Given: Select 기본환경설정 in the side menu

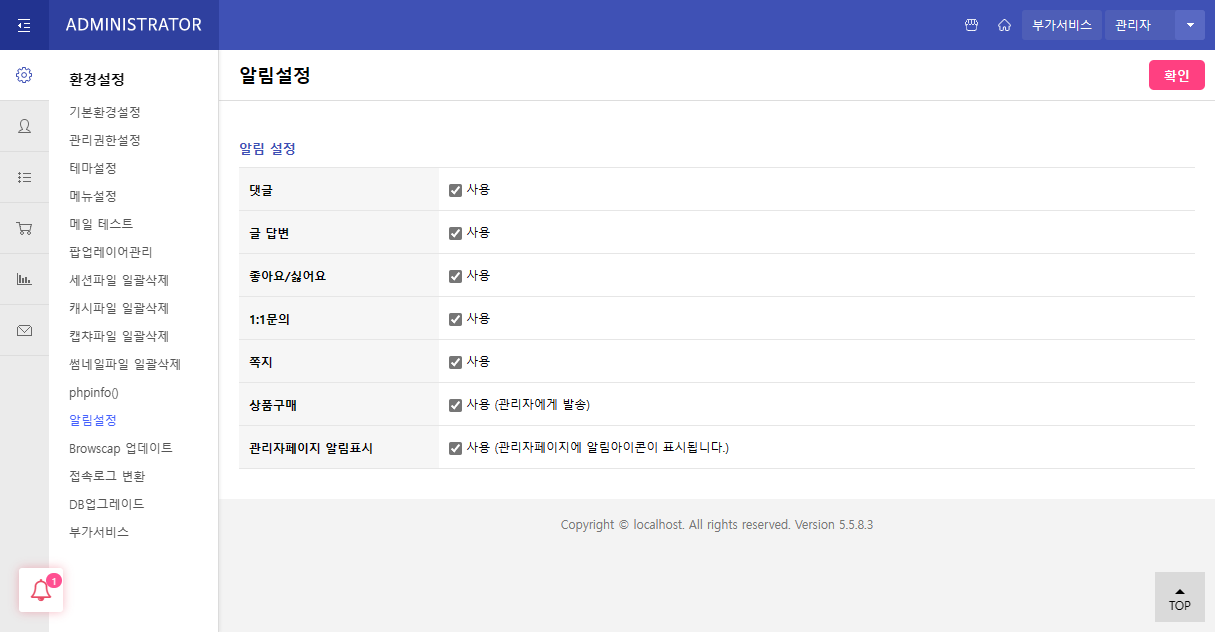Looking at the screenshot, I should (105, 112).
